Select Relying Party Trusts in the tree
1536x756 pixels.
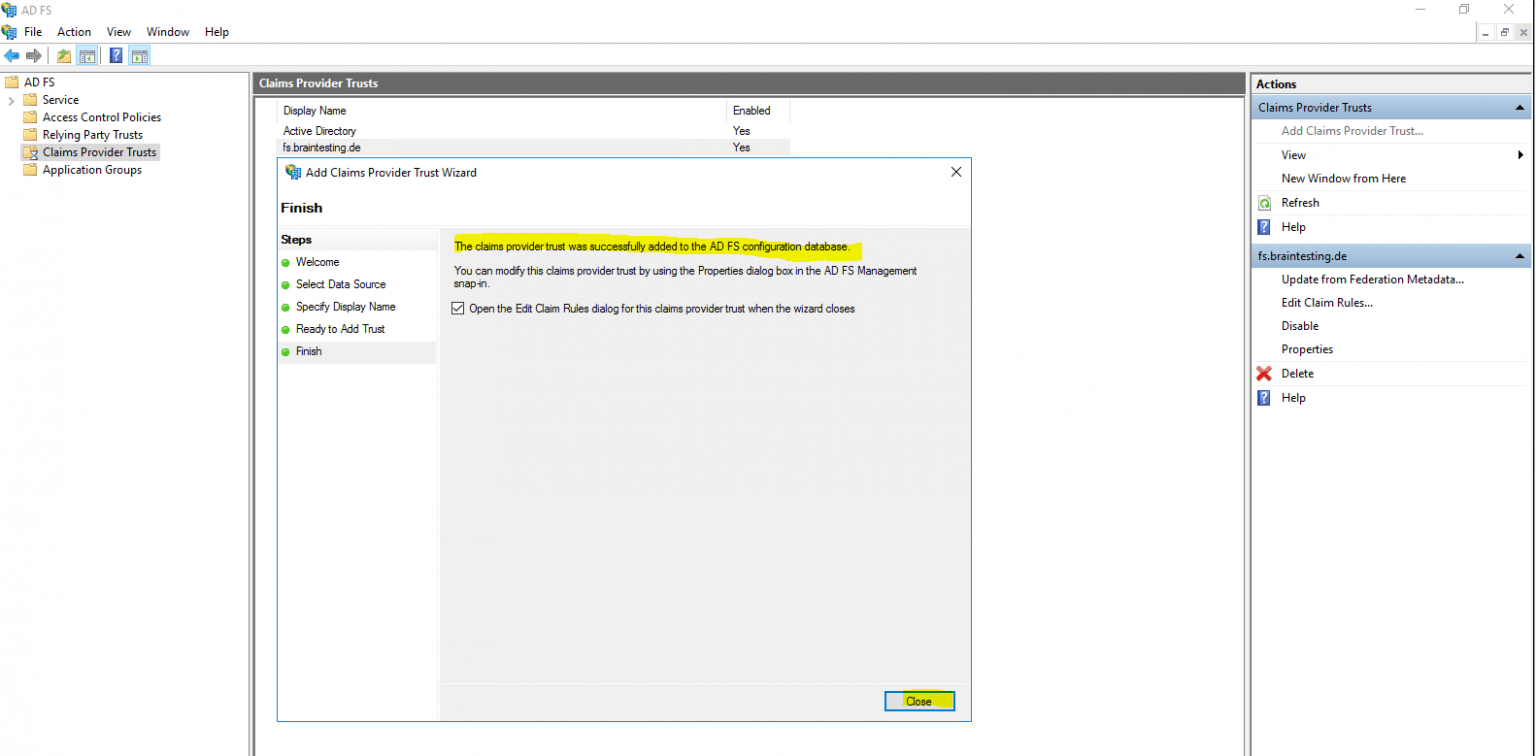click(x=91, y=134)
